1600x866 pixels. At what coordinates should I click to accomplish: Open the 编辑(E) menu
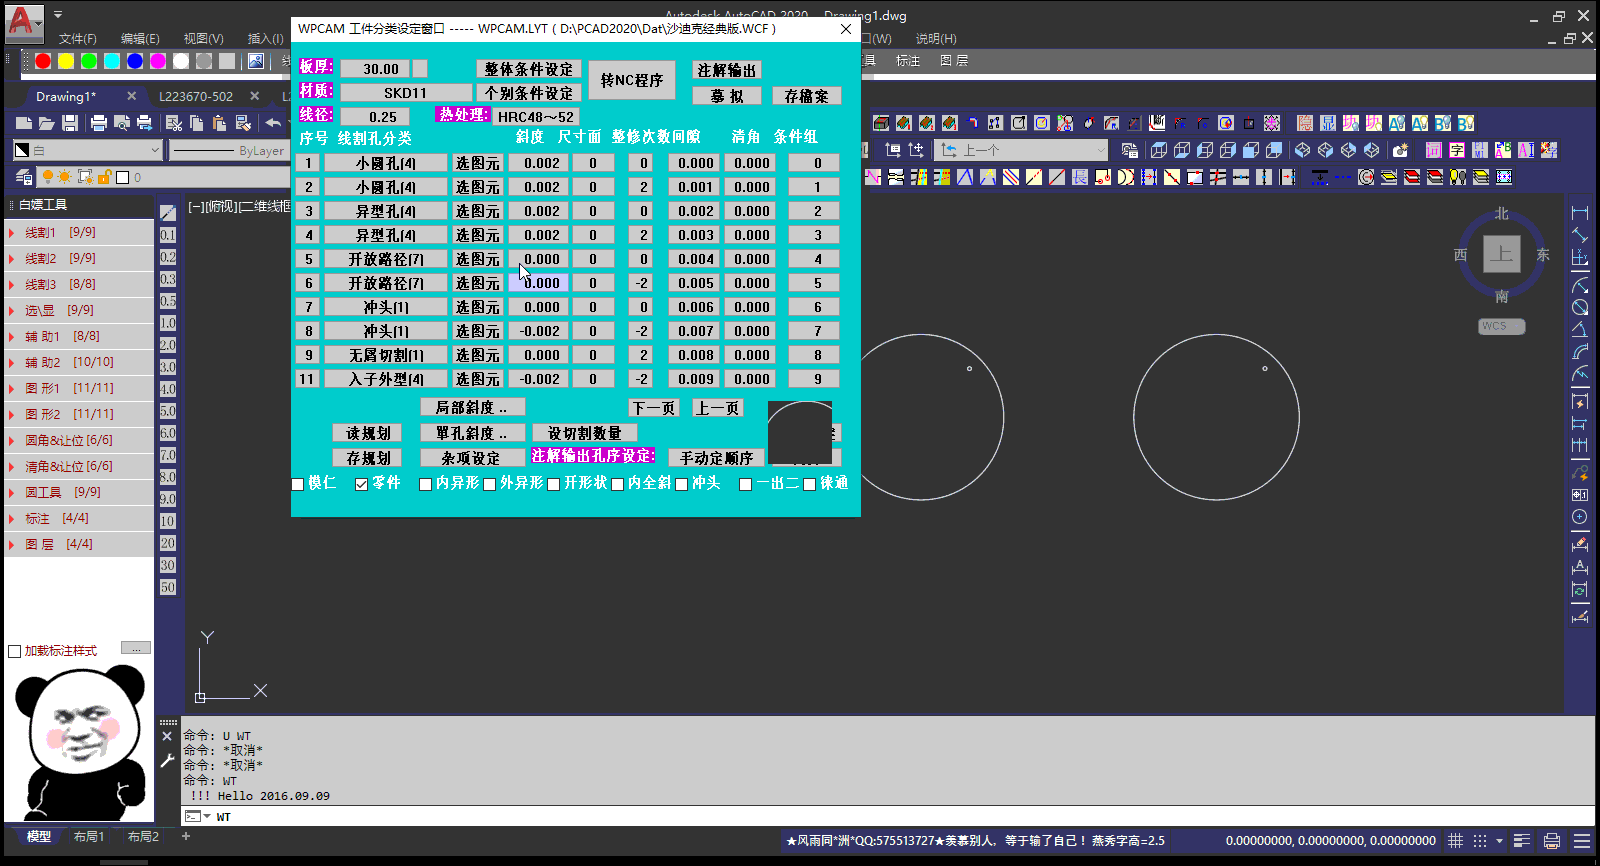click(140, 39)
